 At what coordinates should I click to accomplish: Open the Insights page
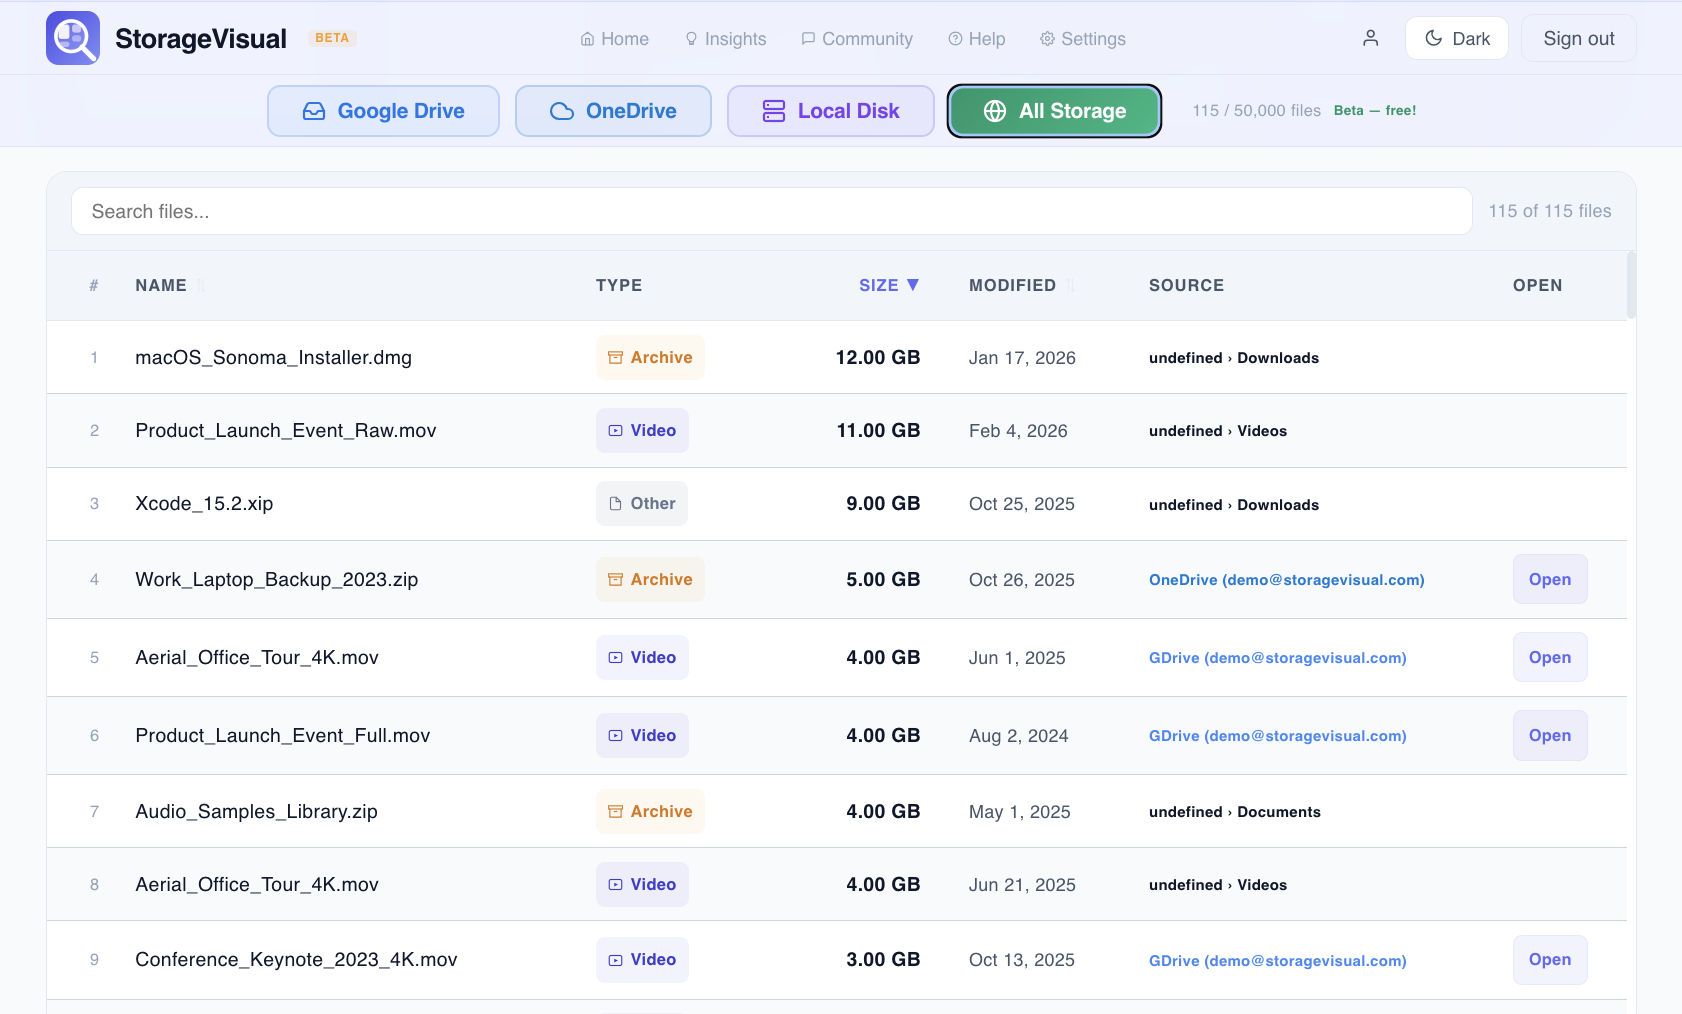click(726, 38)
